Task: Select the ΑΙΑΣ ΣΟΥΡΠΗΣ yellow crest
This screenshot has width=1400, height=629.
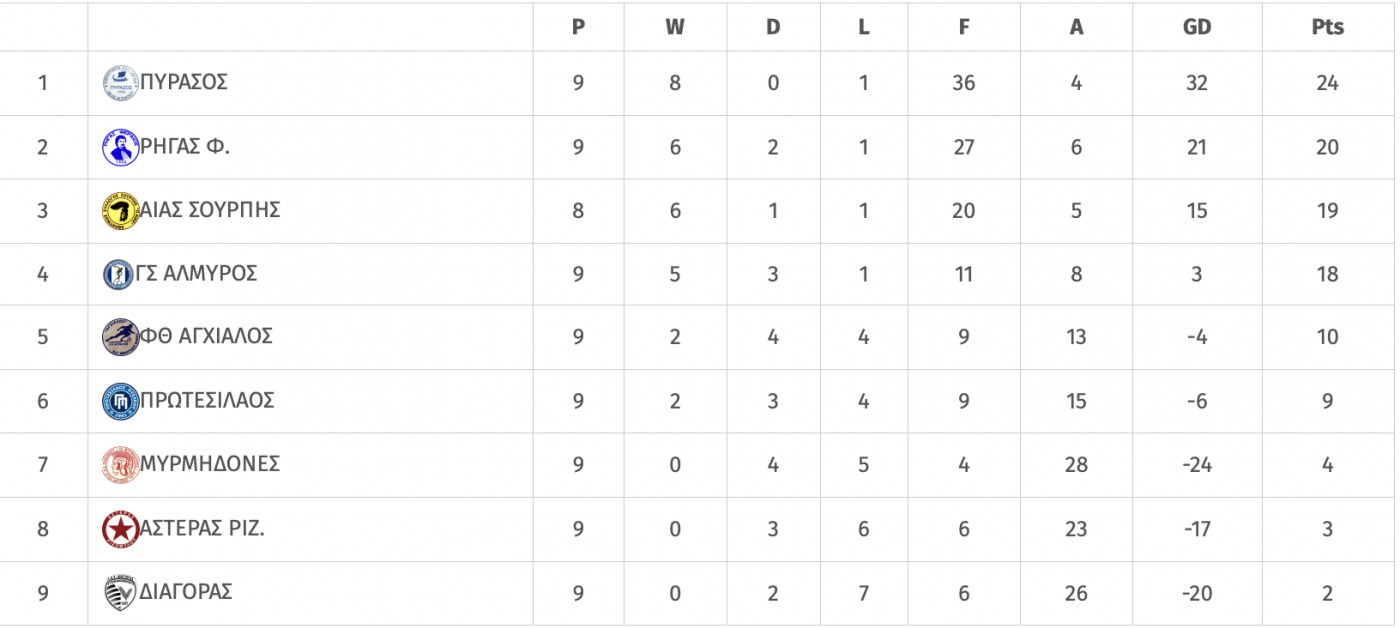Action: pyautogui.click(x=120, y=211)
